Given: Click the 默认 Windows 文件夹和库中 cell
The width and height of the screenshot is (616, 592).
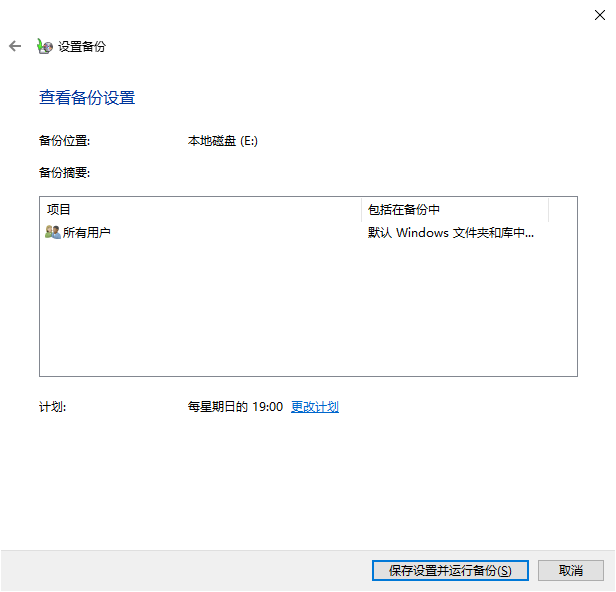Looking at the screenshot, I should point(451,232).
